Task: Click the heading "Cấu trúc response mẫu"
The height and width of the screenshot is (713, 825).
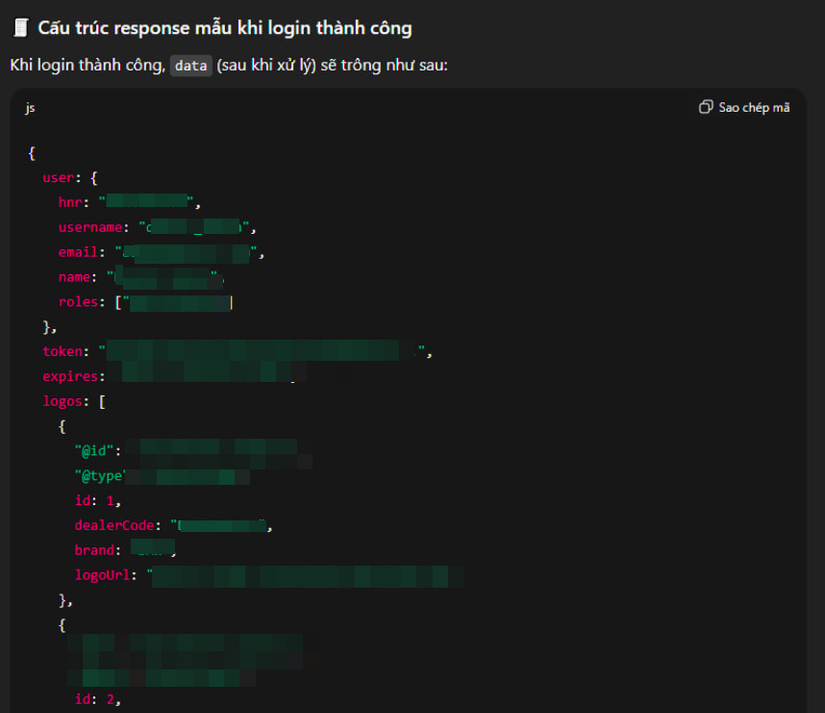Action: click(224, 28)
